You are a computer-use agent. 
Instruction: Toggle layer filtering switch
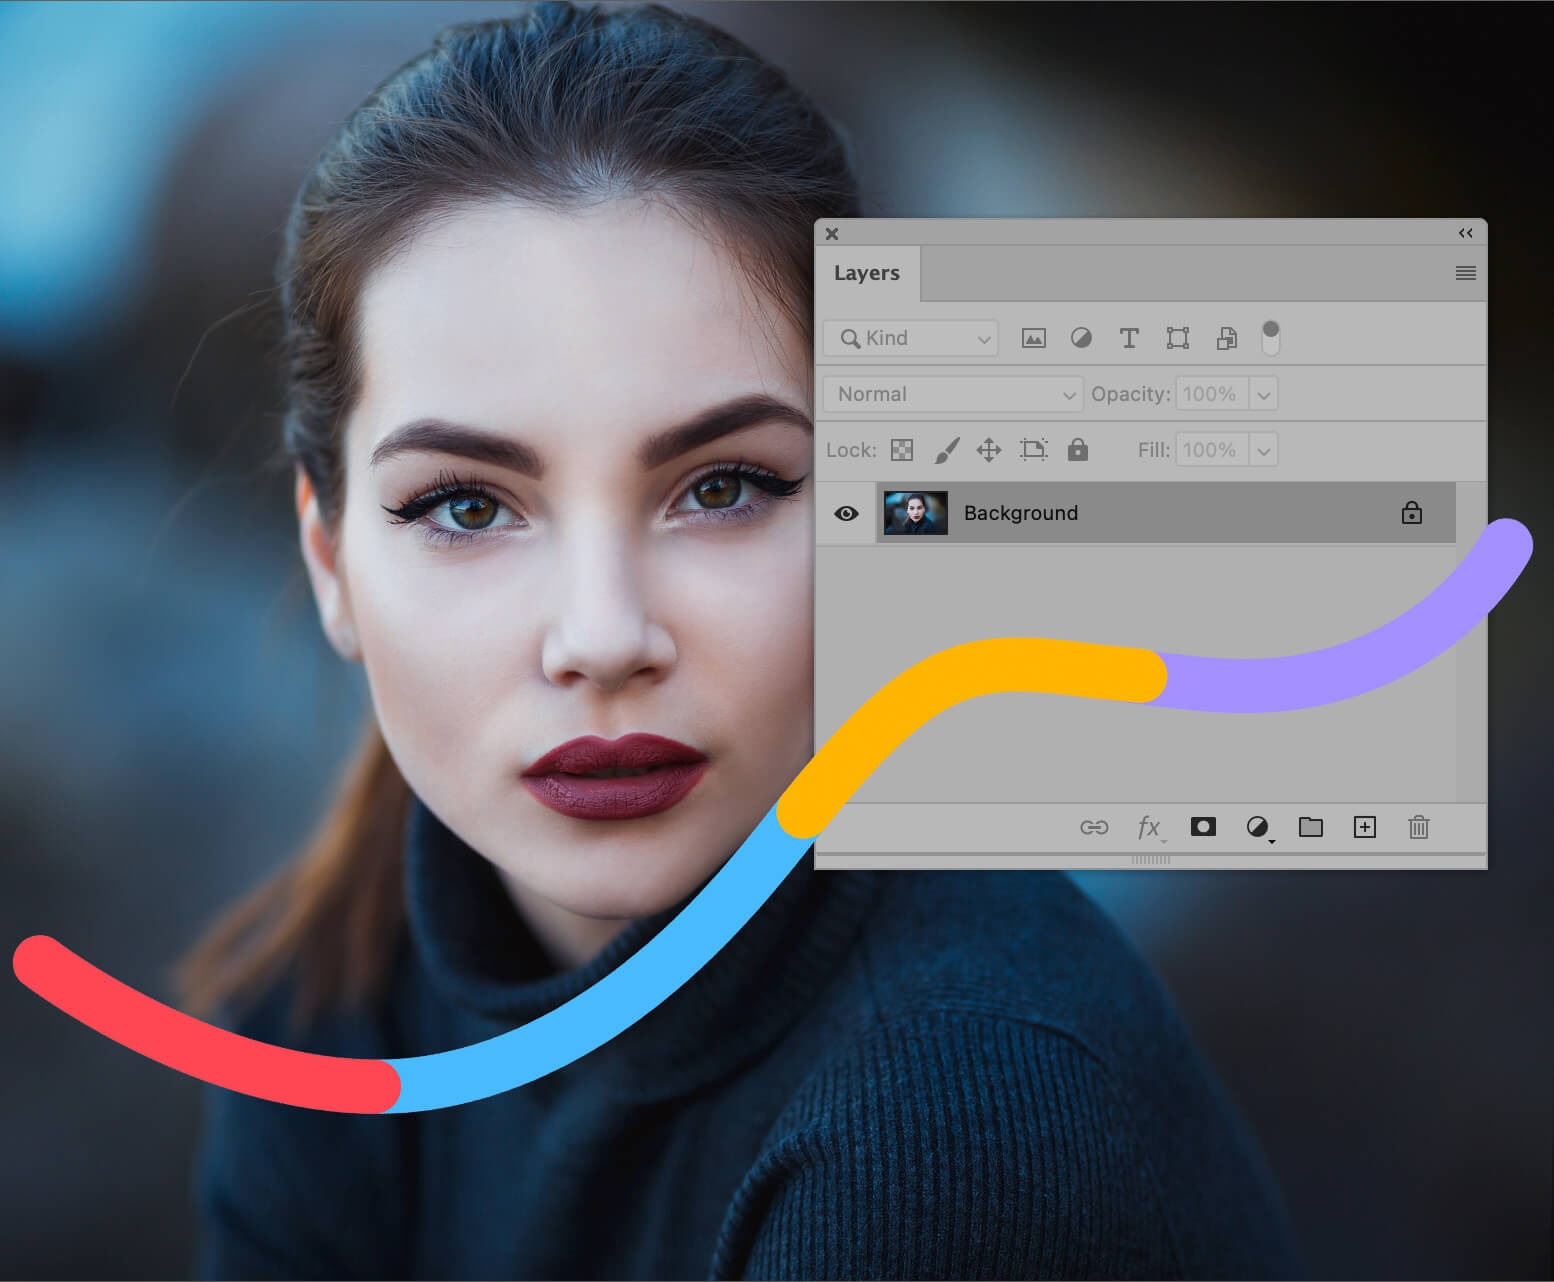1270,338
